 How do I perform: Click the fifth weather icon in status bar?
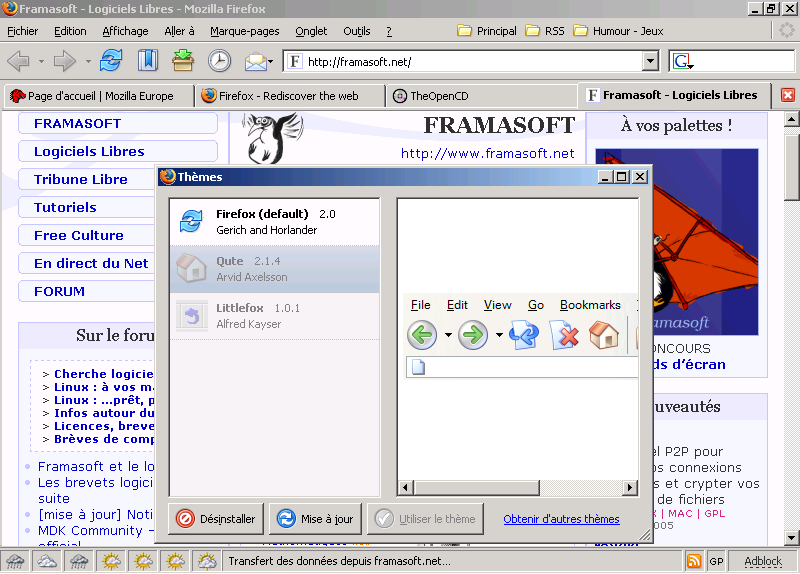[x=143, y=561]
